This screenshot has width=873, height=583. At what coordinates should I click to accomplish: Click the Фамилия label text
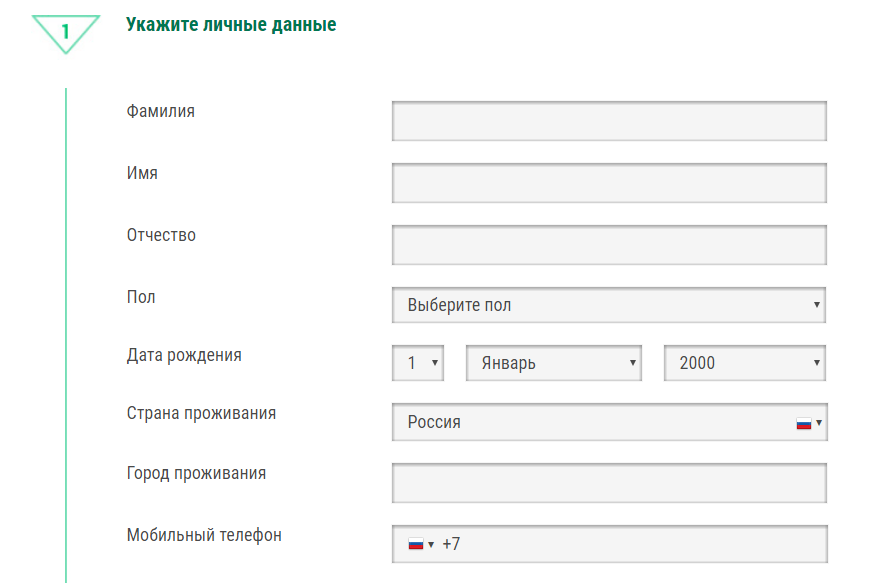pos(161,111)
